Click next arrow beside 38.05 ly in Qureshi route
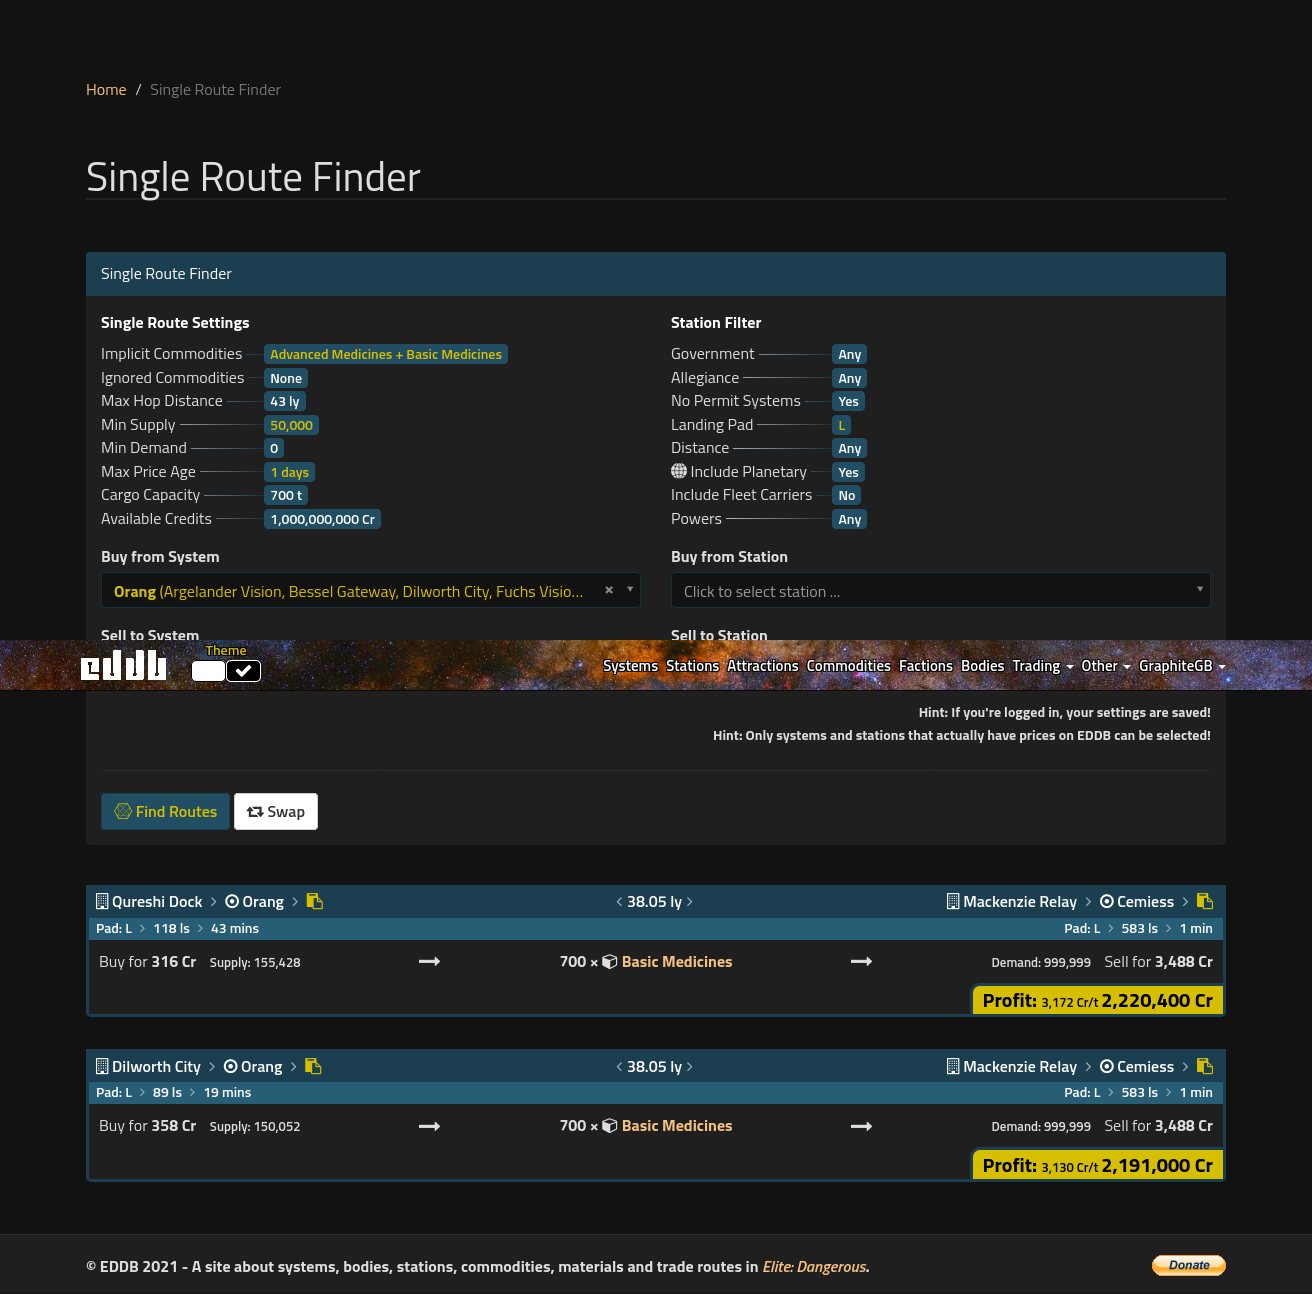1312x1294 pixels. pos(690,901)
